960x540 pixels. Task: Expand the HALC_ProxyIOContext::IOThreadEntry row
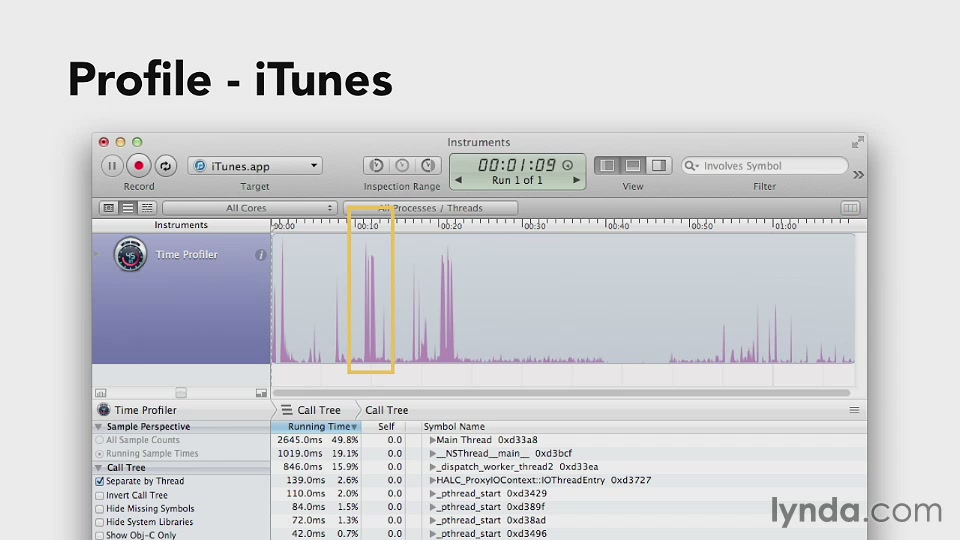click(432, 481)
